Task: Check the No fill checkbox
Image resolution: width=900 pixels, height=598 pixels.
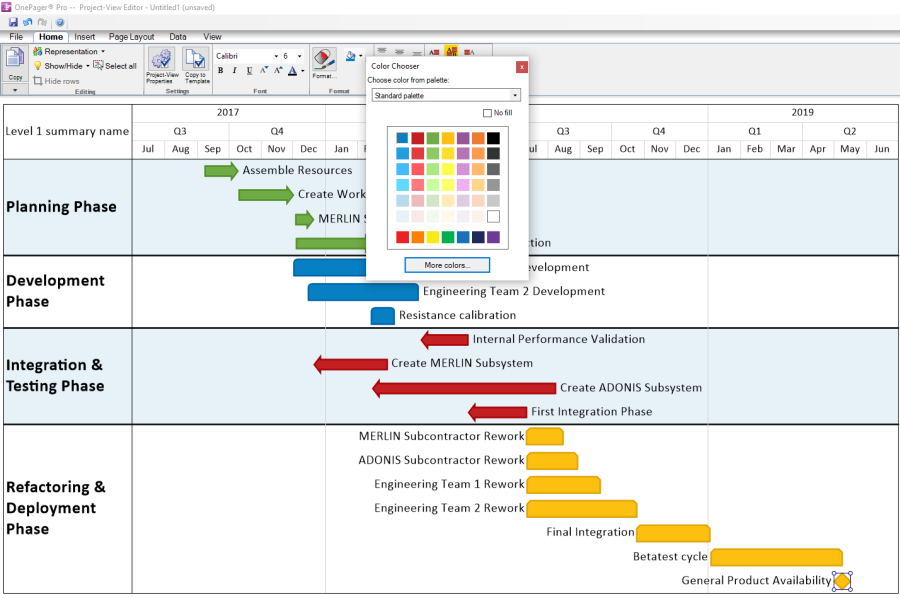Action: click(x=487, y=113)
